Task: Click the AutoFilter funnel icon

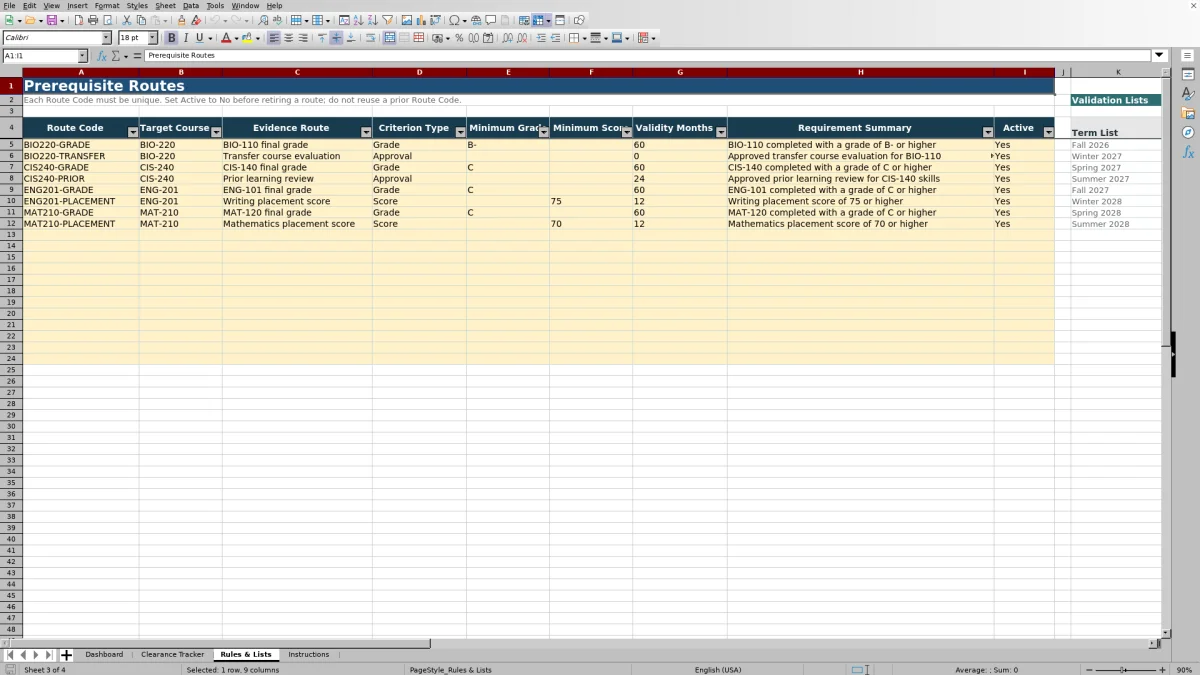Action: pos(387,20)
